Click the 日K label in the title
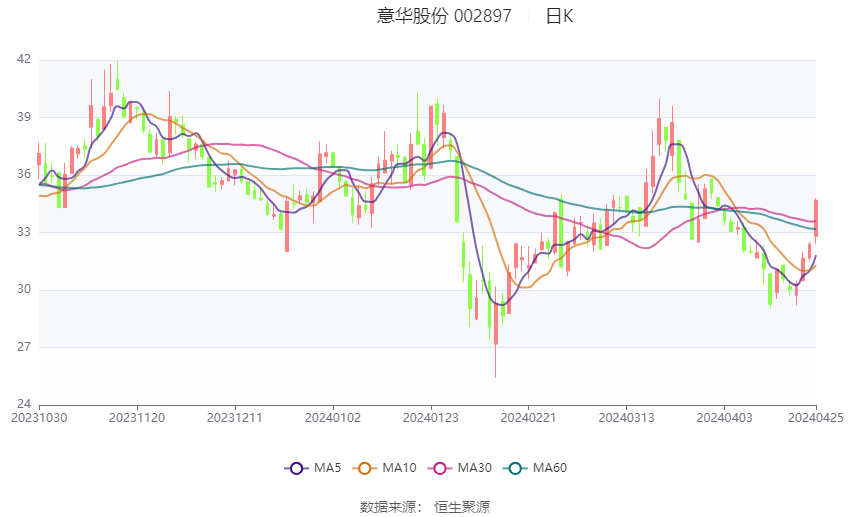Viewport: 850px width, 517px height. click(x=559, y=16)
